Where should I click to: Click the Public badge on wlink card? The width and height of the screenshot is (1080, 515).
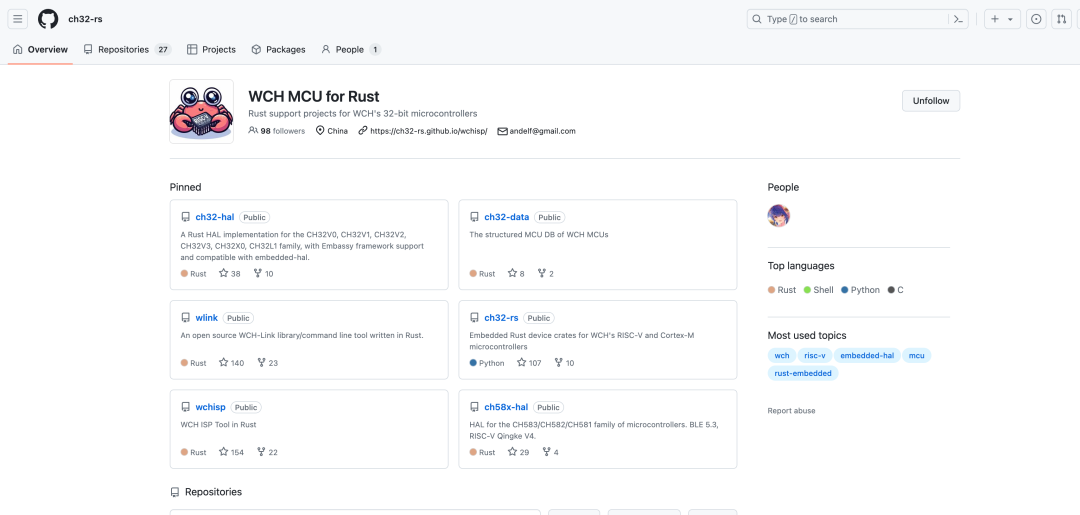(x=238, y=318)
